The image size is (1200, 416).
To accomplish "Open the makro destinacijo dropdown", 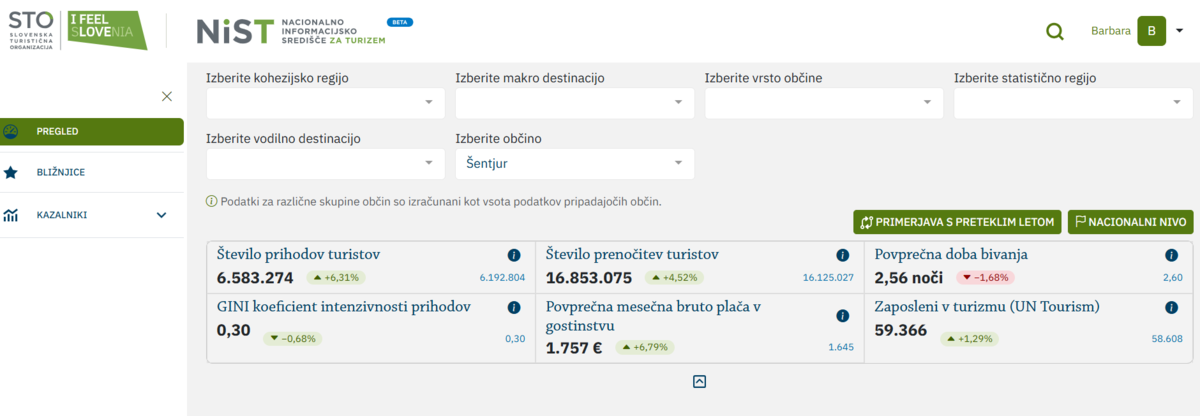I will [x=574, y=102].
